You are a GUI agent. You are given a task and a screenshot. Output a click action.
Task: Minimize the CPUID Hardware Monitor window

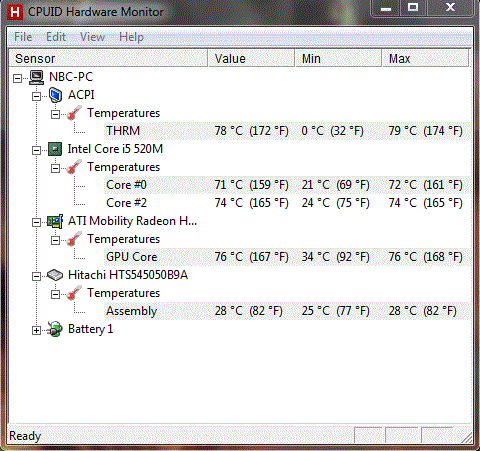pos(386,9)
